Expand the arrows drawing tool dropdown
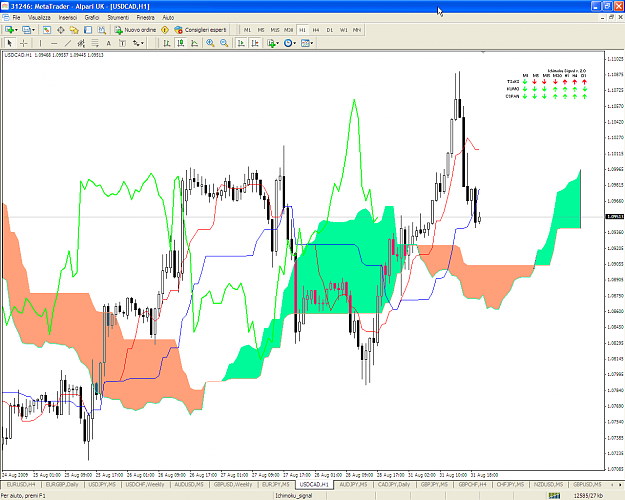The height and width of the screenshot is (500, 625). click(142, 43)
